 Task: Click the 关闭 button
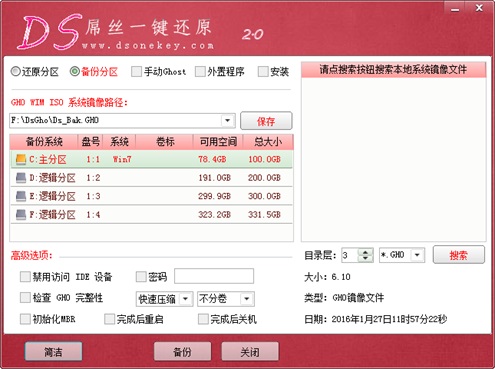pyautogui.click(x=250, y=351)
